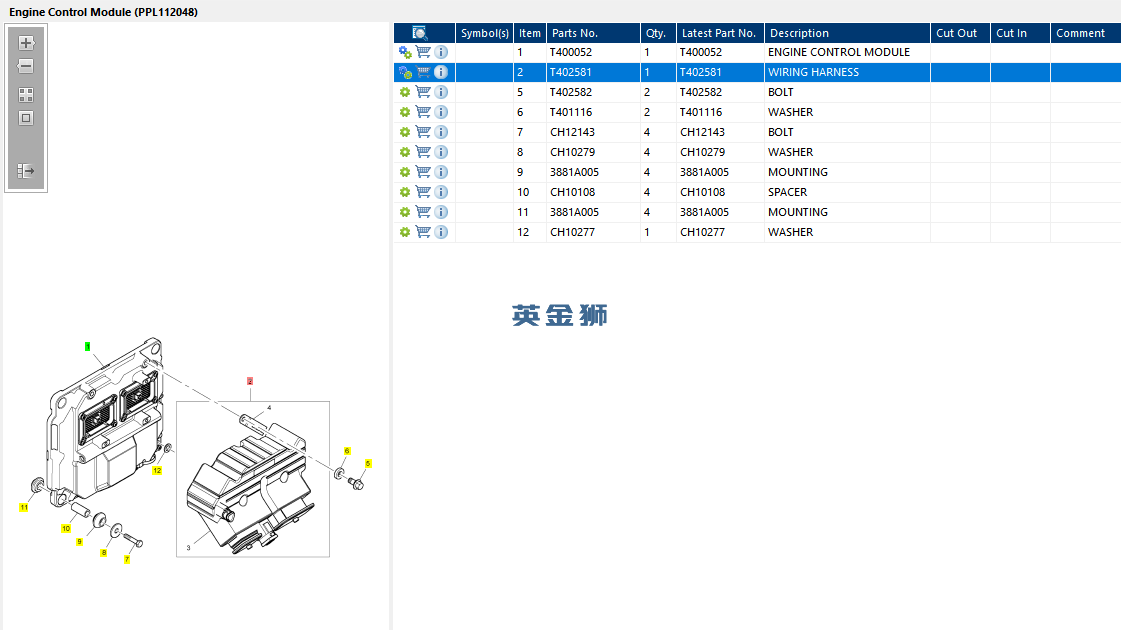This screenshot has height=630, width=1121.
Task: Click parts number CH10277
Action: coord(572,232)
